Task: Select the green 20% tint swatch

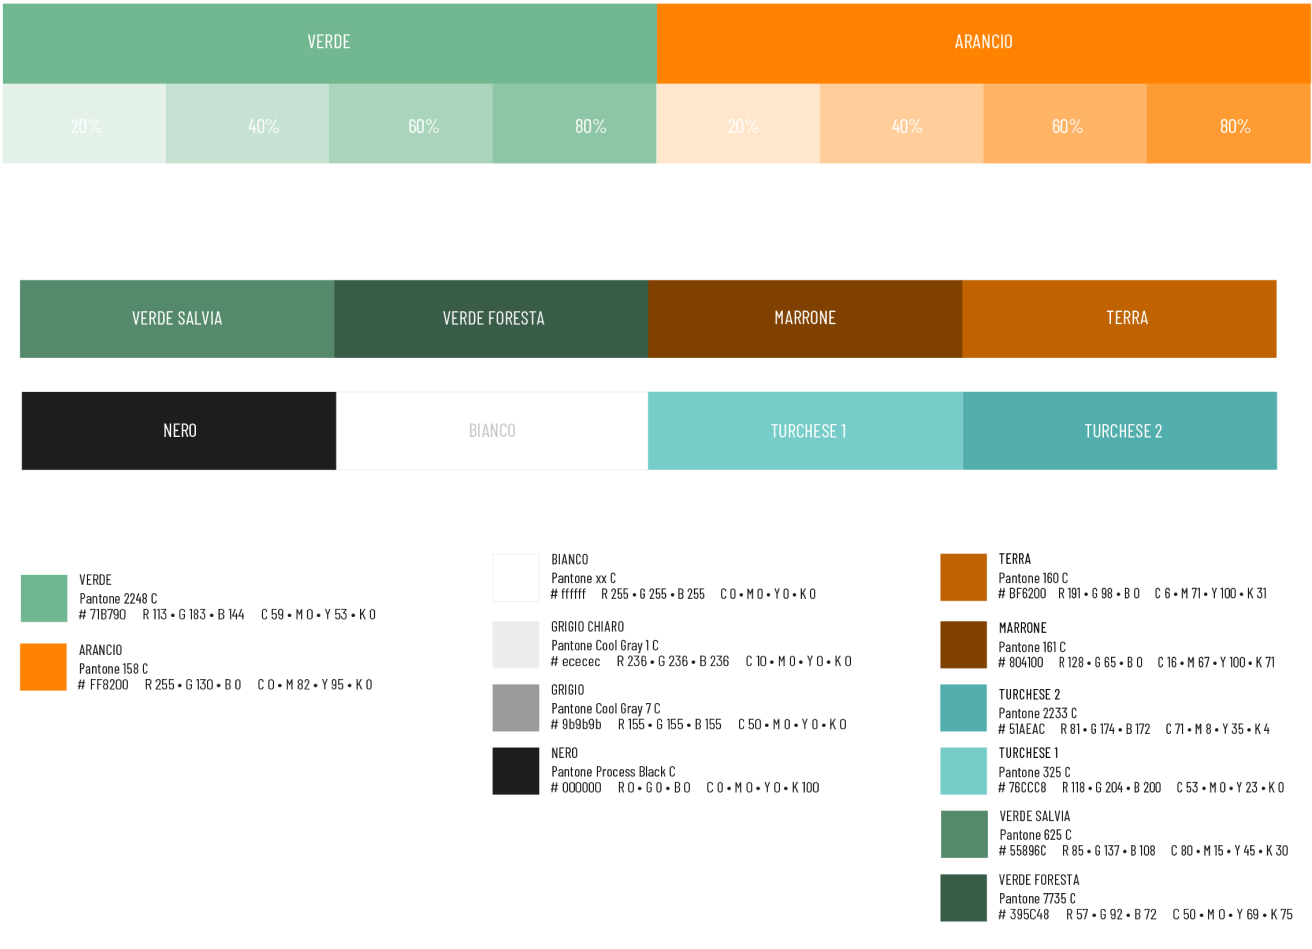Action: [x=85, y=124]
